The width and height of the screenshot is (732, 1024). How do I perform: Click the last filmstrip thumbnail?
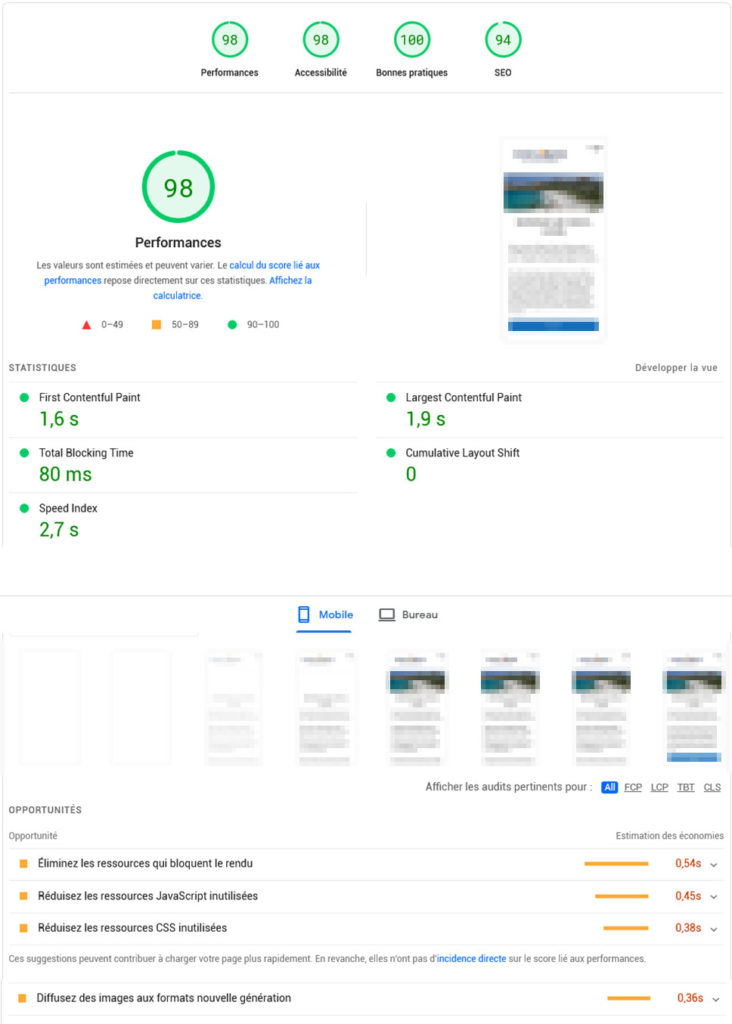point(693,707)
